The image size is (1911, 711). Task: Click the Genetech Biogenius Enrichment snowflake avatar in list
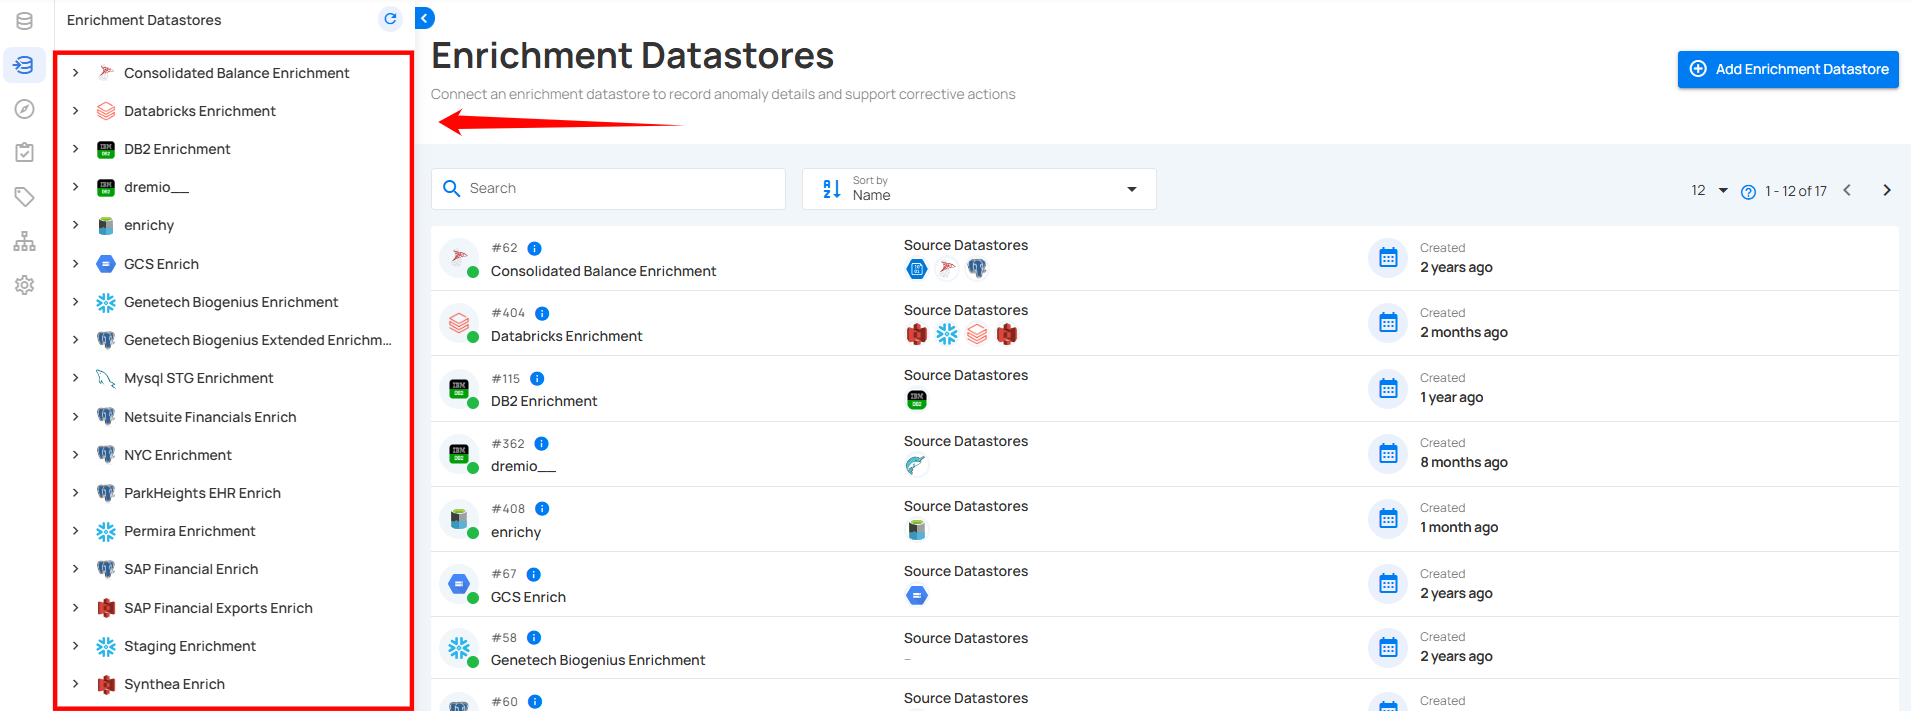pos(459,649)
